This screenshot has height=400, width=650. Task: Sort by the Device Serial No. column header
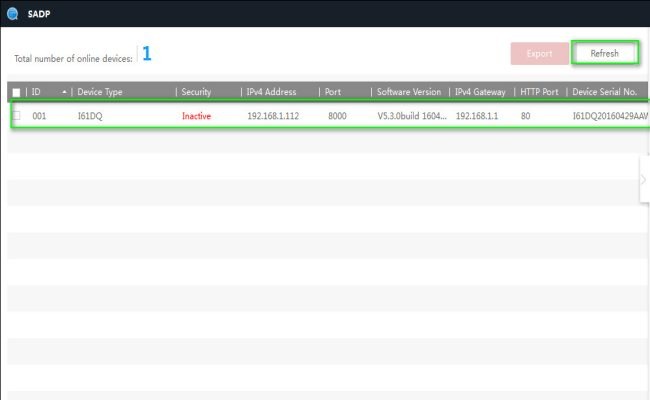[609, 92]
